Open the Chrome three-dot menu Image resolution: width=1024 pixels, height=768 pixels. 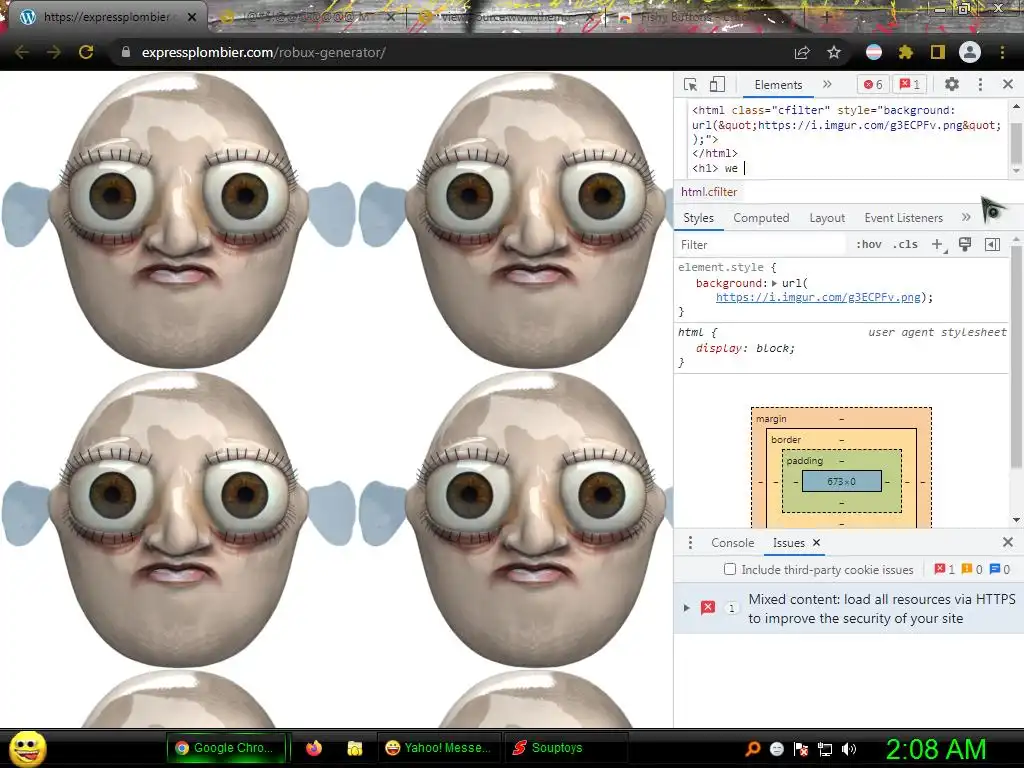pos(1002,52)
